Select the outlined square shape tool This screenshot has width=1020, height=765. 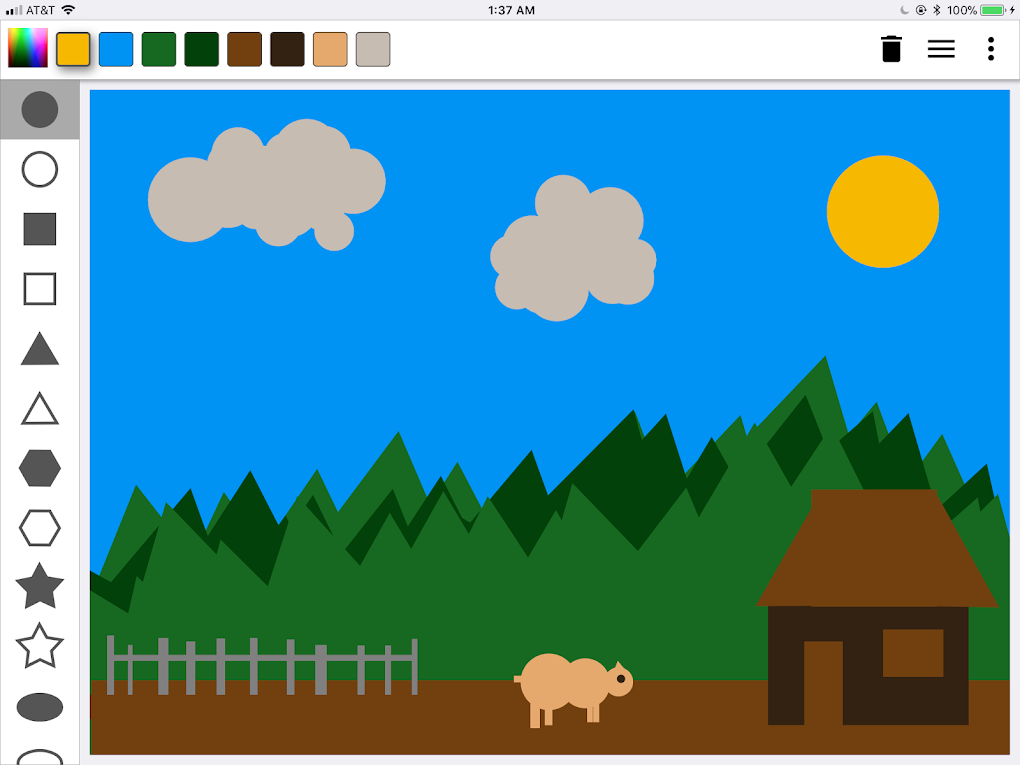point(39,289)
